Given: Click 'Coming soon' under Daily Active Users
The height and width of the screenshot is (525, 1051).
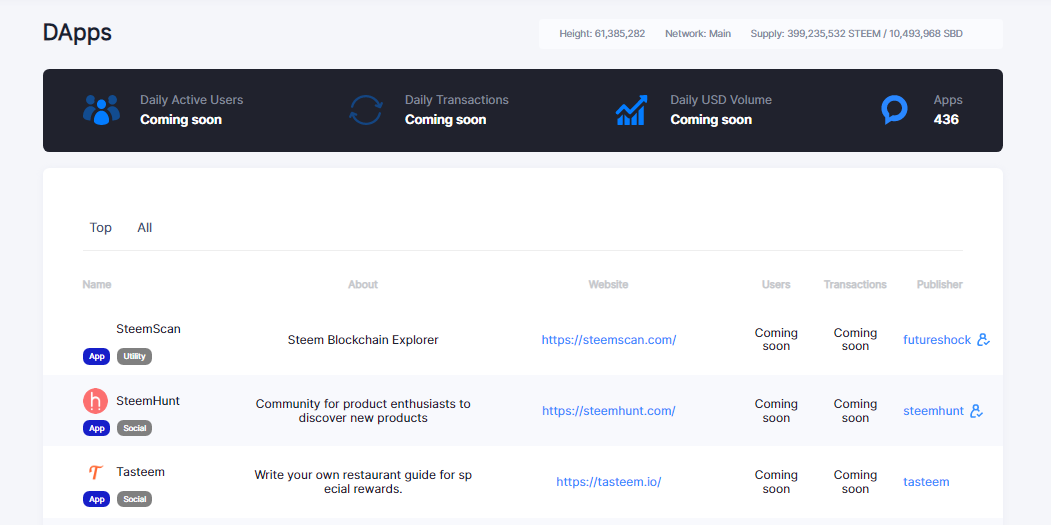Looking at the screenshot, I should click(x=181, y=119).
